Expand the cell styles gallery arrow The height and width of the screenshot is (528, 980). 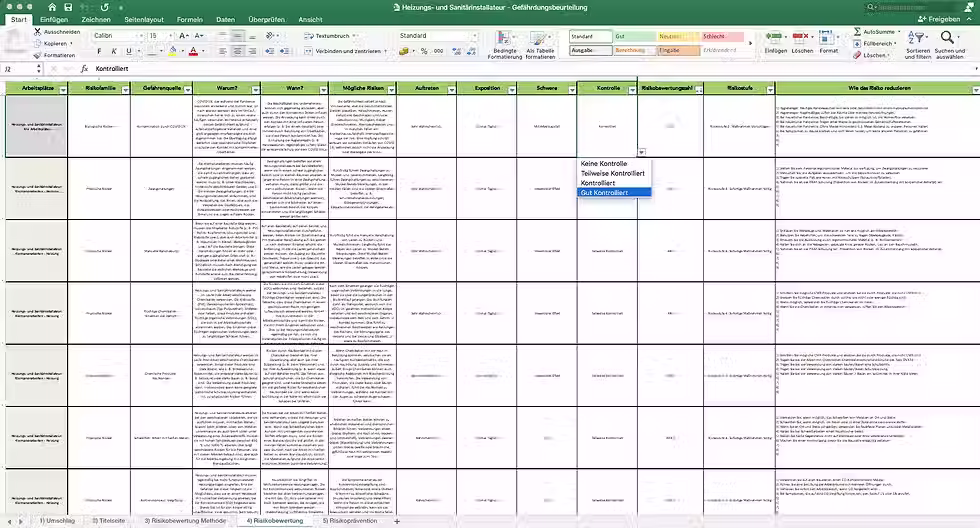point(751,44)
